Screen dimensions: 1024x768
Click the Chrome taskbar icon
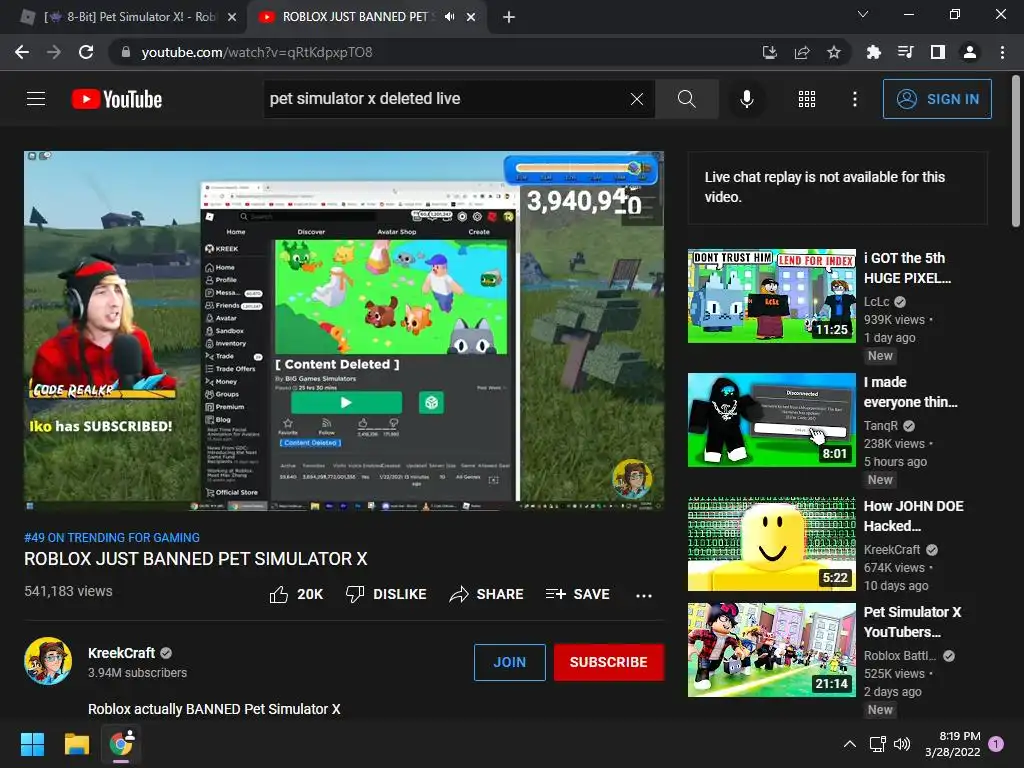121,744
